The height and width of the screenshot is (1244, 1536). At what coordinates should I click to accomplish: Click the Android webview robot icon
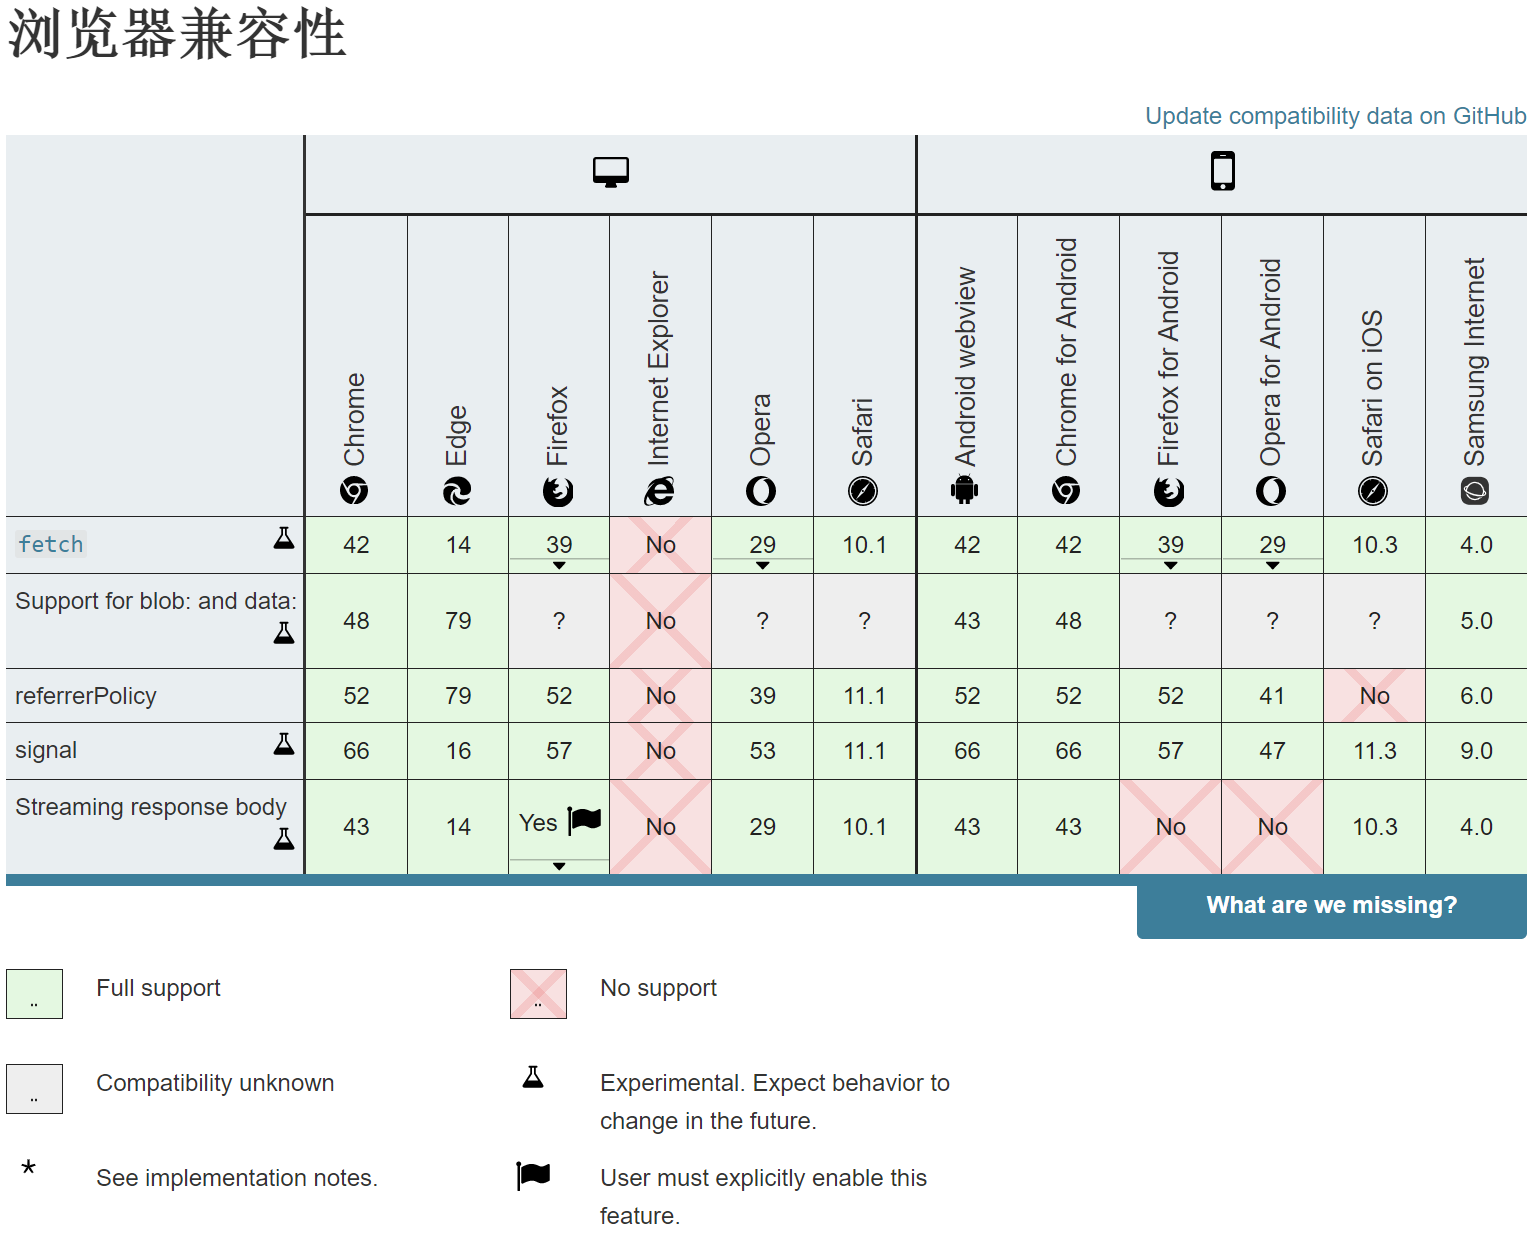coord(965,490)
